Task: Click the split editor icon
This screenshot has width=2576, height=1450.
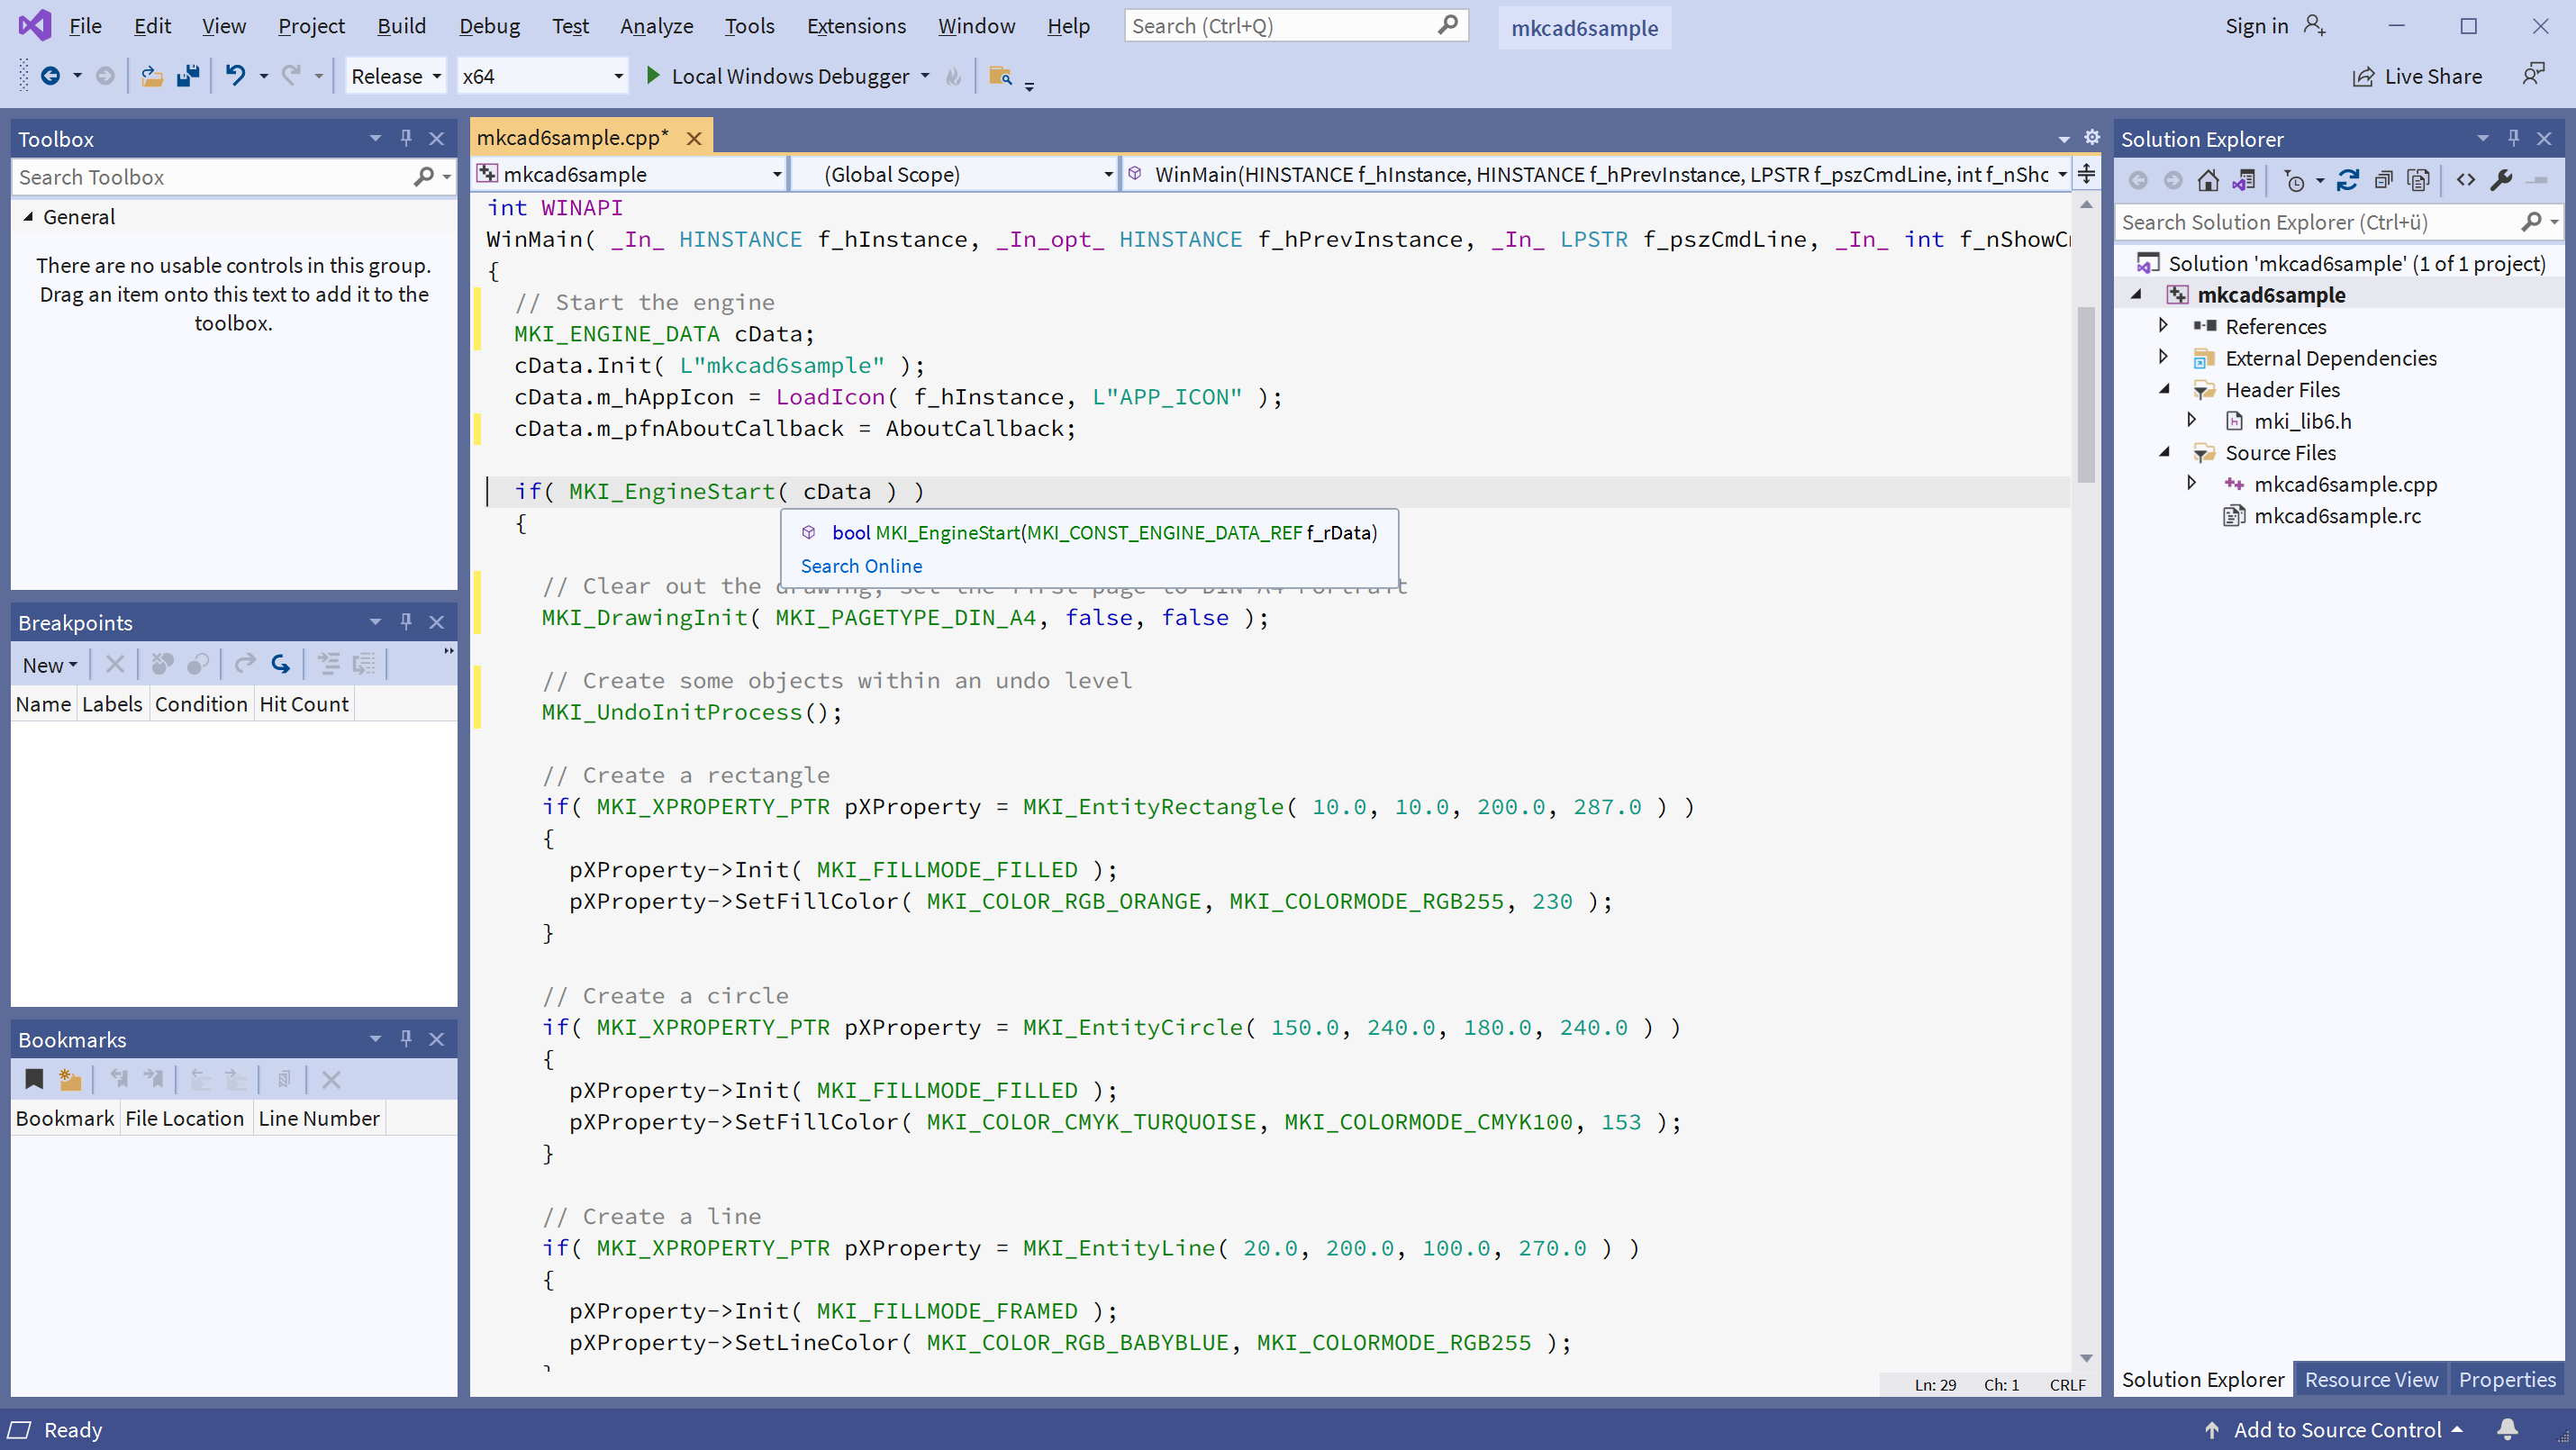Action: (2086, 174)
